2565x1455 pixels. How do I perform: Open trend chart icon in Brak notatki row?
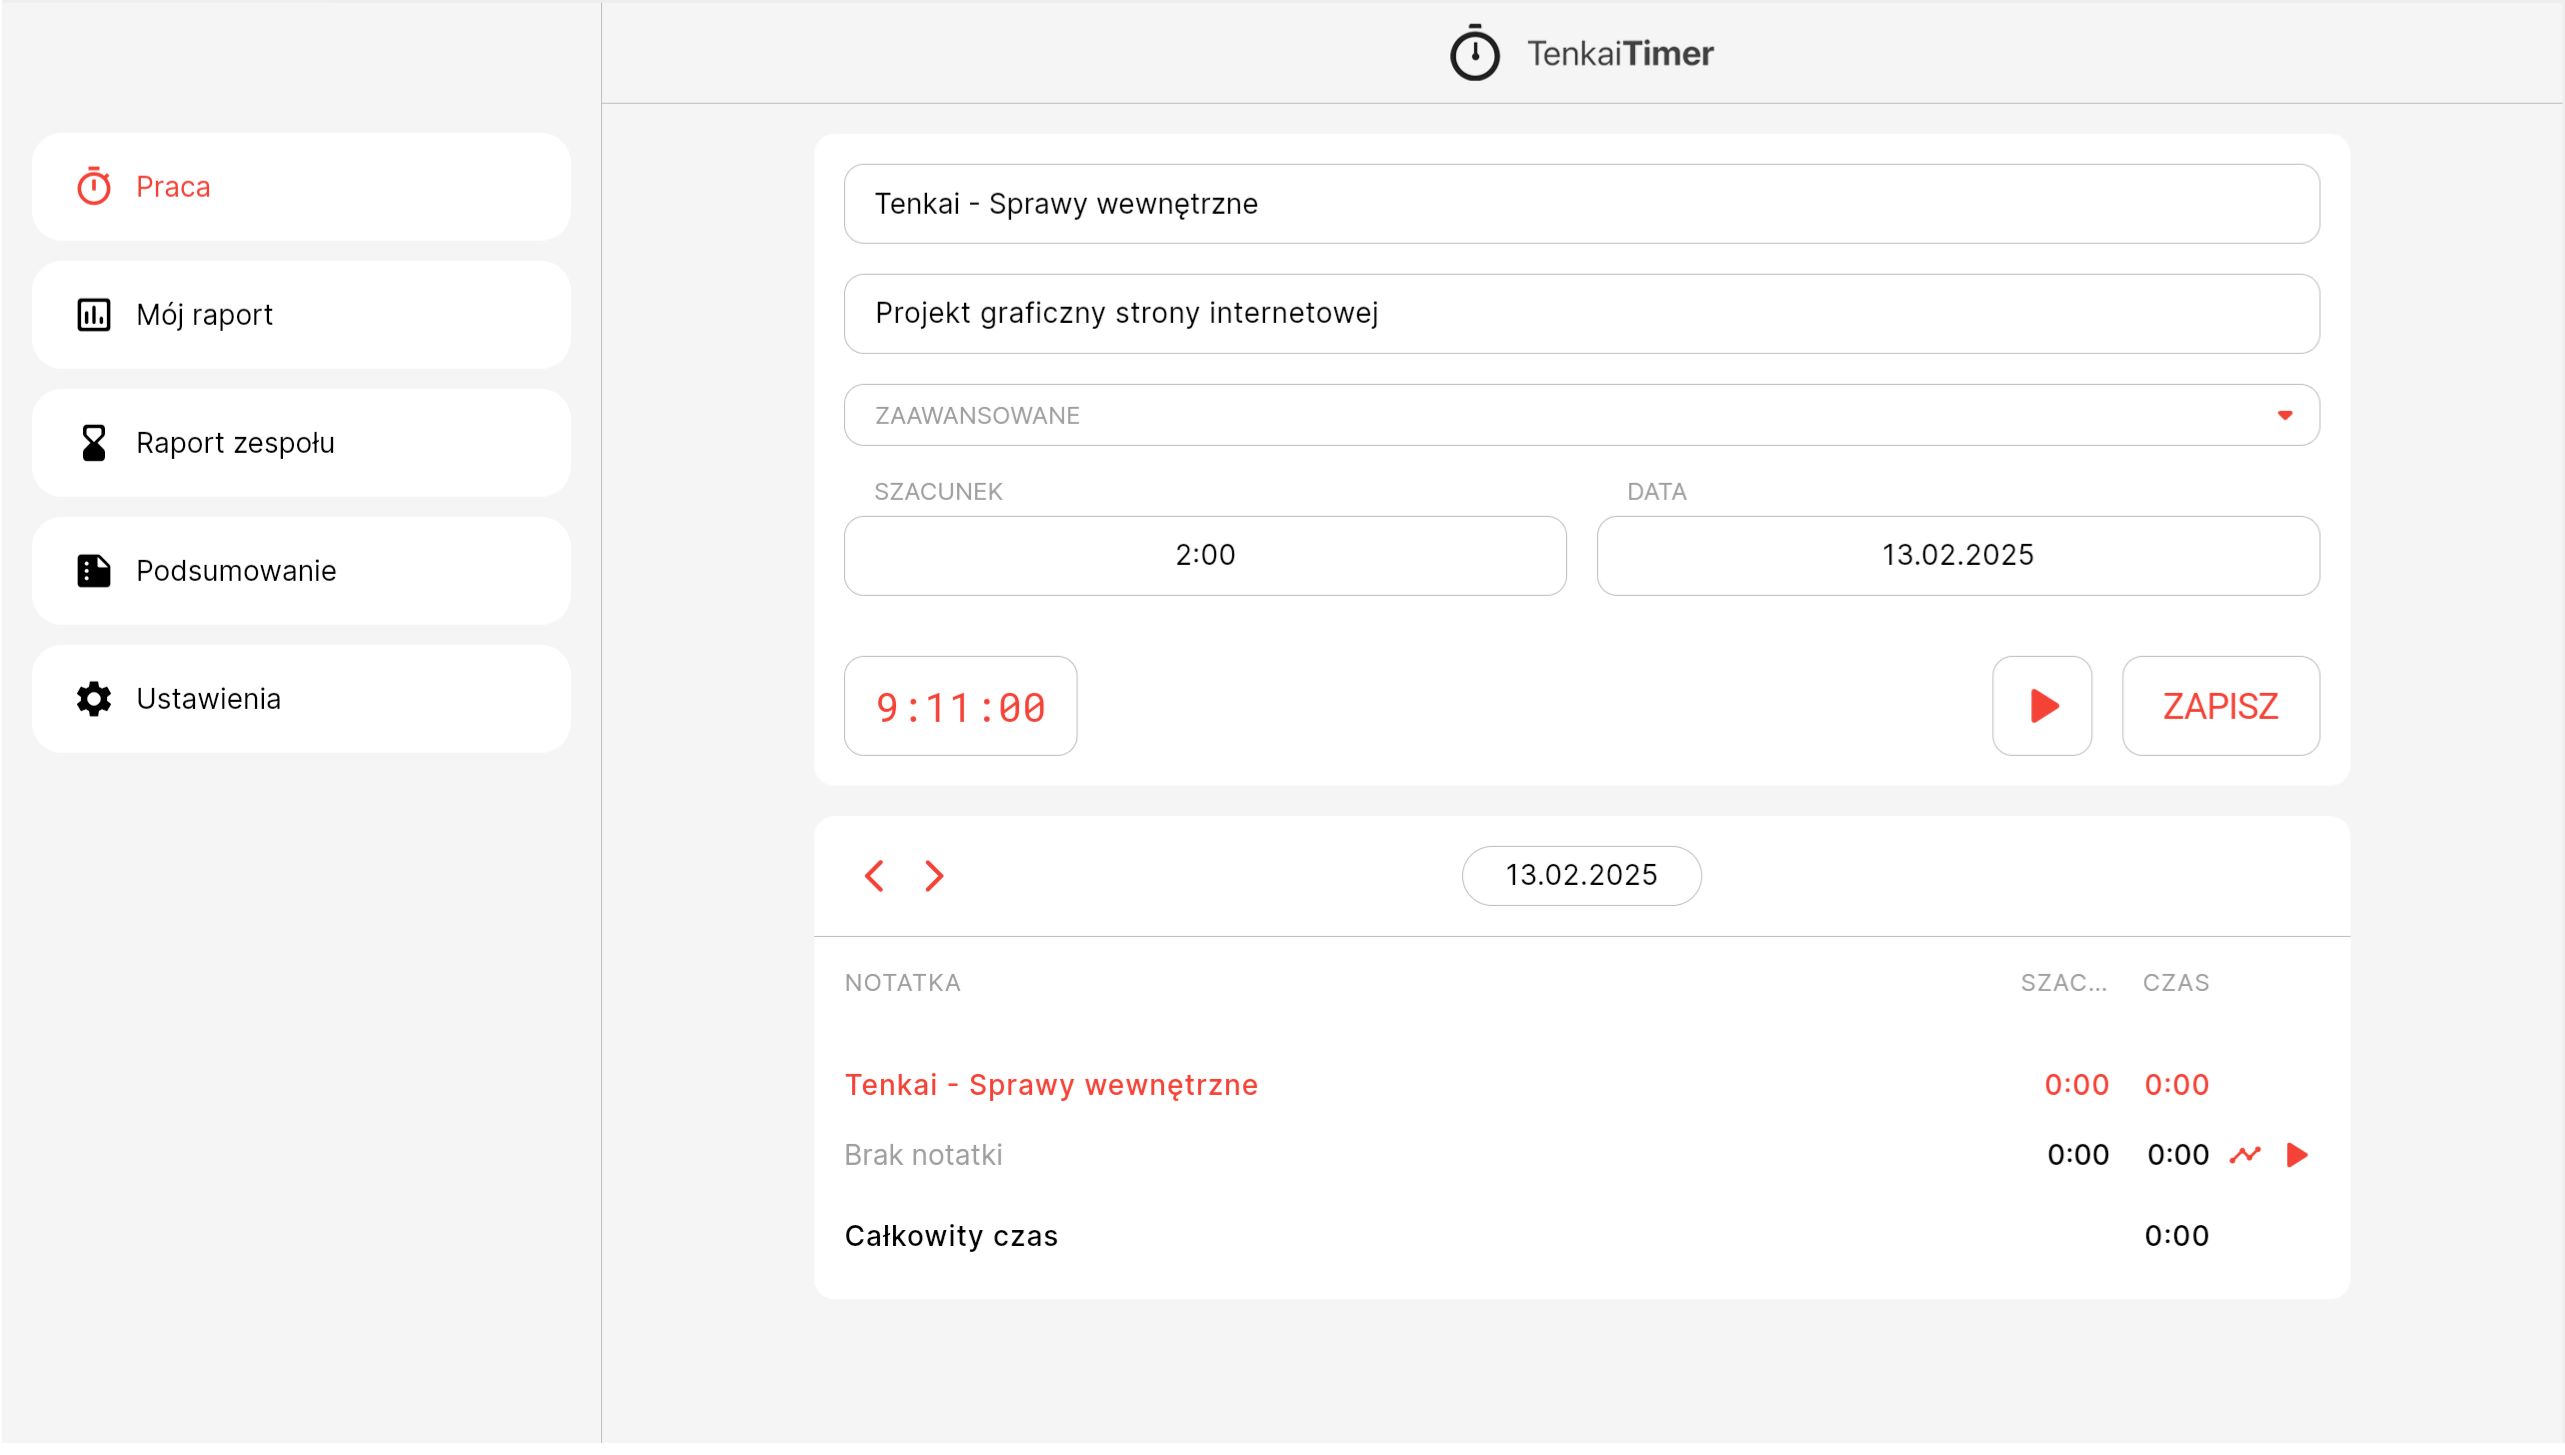(x=2245, y=1155)
